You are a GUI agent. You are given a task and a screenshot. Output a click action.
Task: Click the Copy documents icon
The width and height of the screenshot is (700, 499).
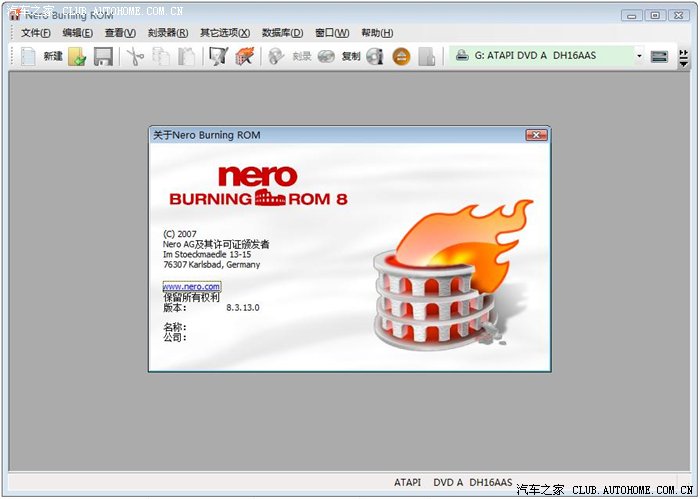pyautogui.click(x=161, y=57)
